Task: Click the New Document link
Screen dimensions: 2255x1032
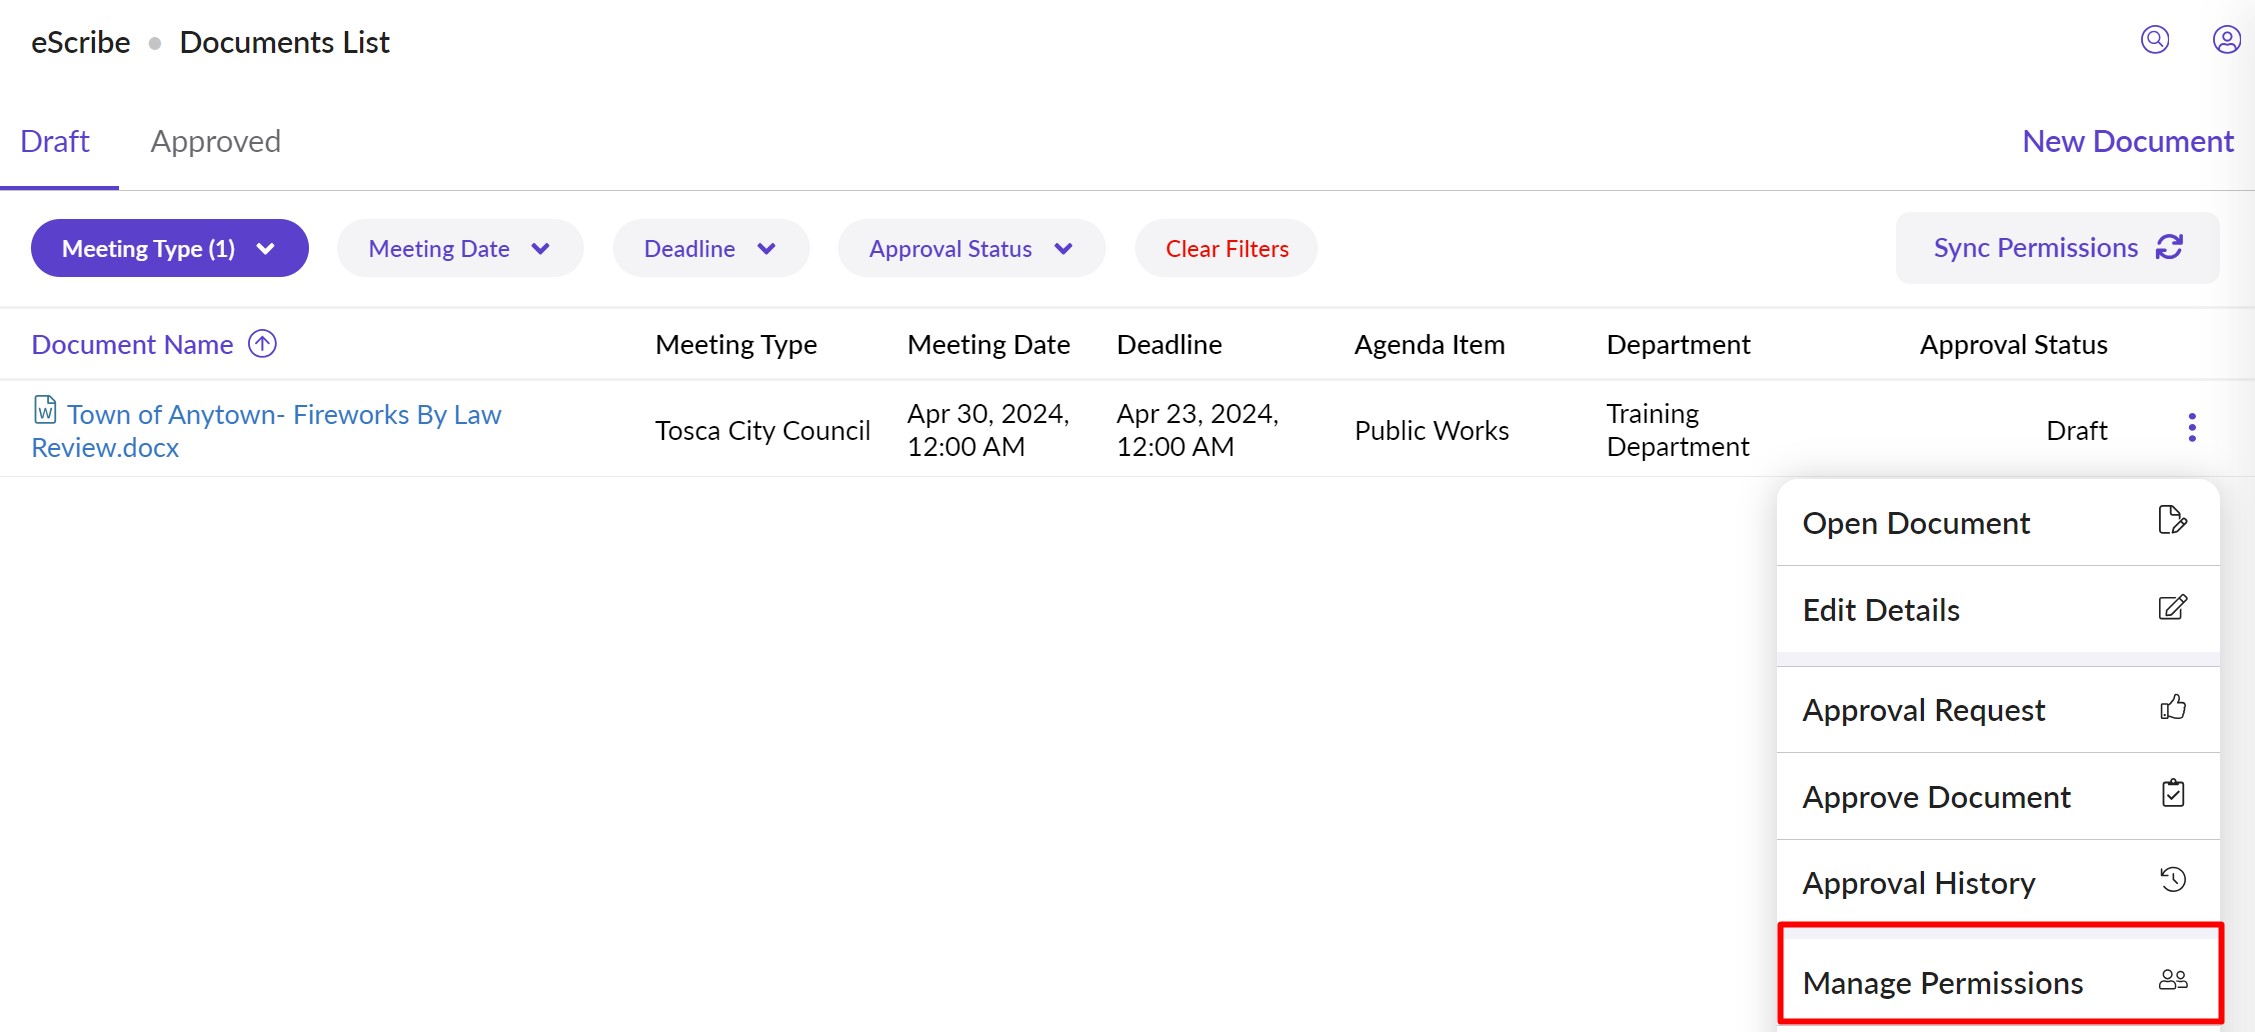Action: point(2127,142)
